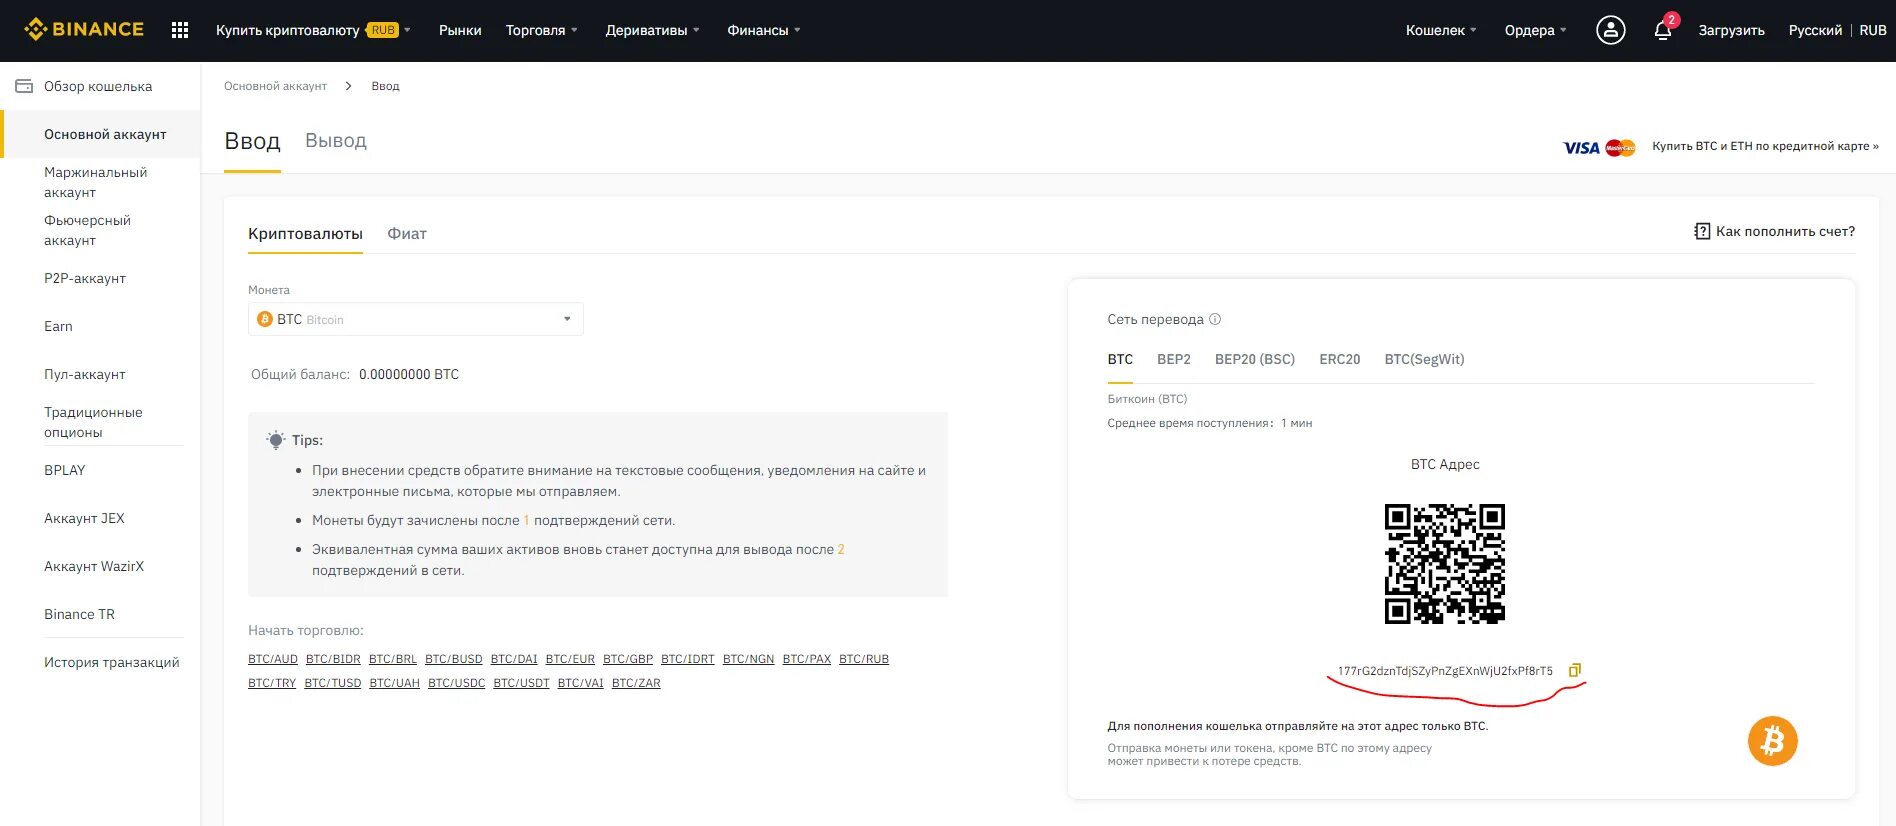Open the BTC/UAH trading pair link
The width and height of the screenshot is (1896, 826).
click(x=394, y=683)
